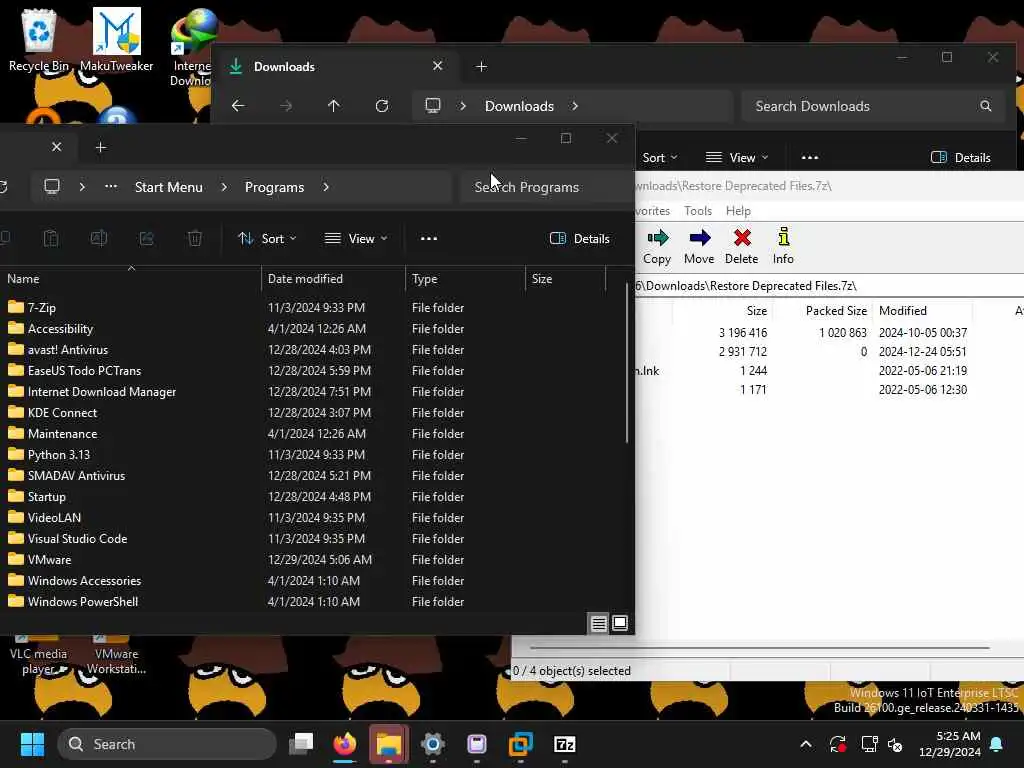
Task: Open View dropdown in Programs window
Action: (356, 238)
